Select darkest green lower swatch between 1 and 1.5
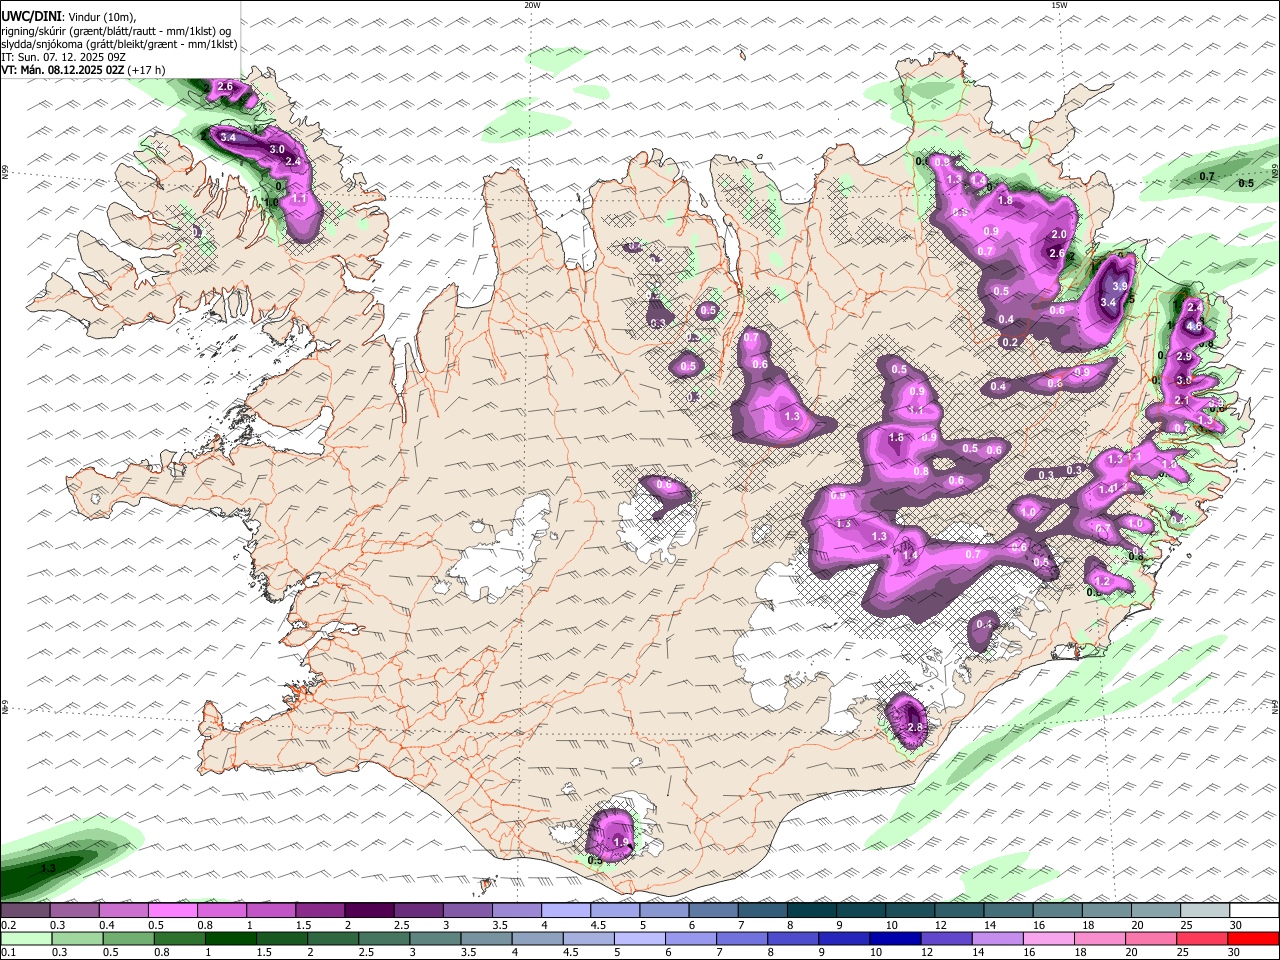Viewport: 1280px width, 960px height. (230, 938)
